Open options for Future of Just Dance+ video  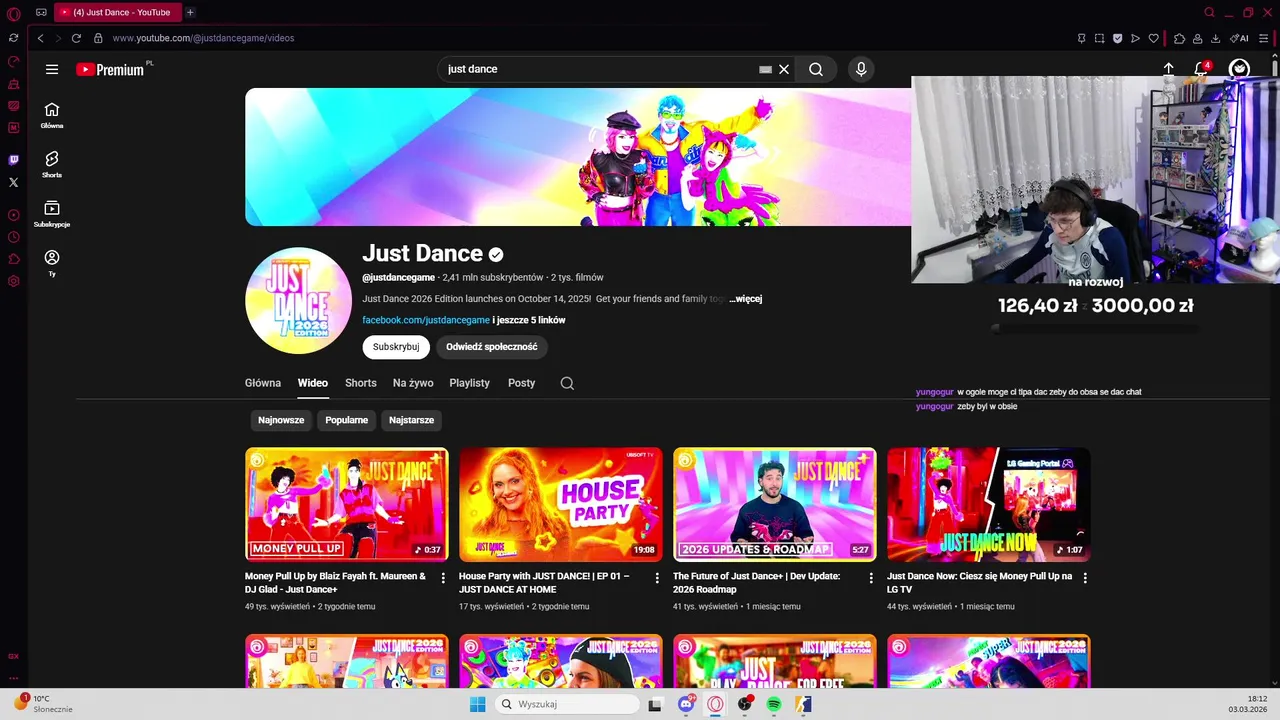[x=871, y=578]
